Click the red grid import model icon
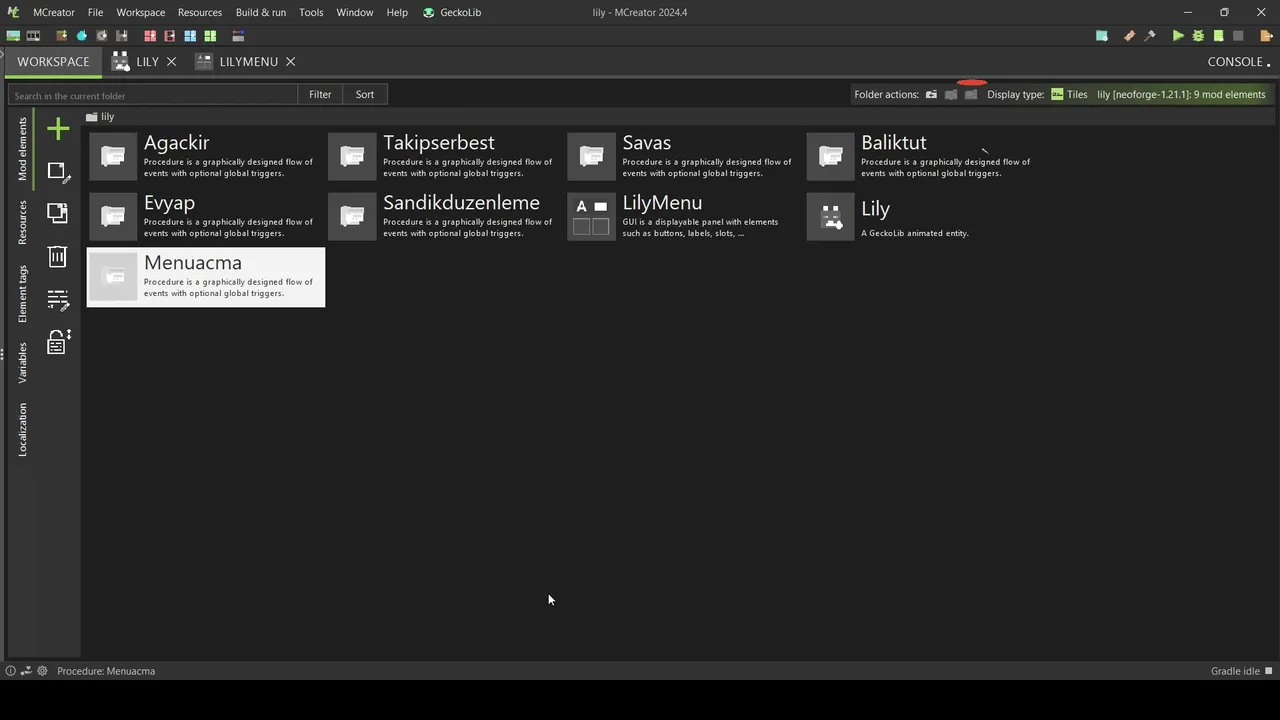Screen dimensions: 1280x720 (x=150, y=36)
